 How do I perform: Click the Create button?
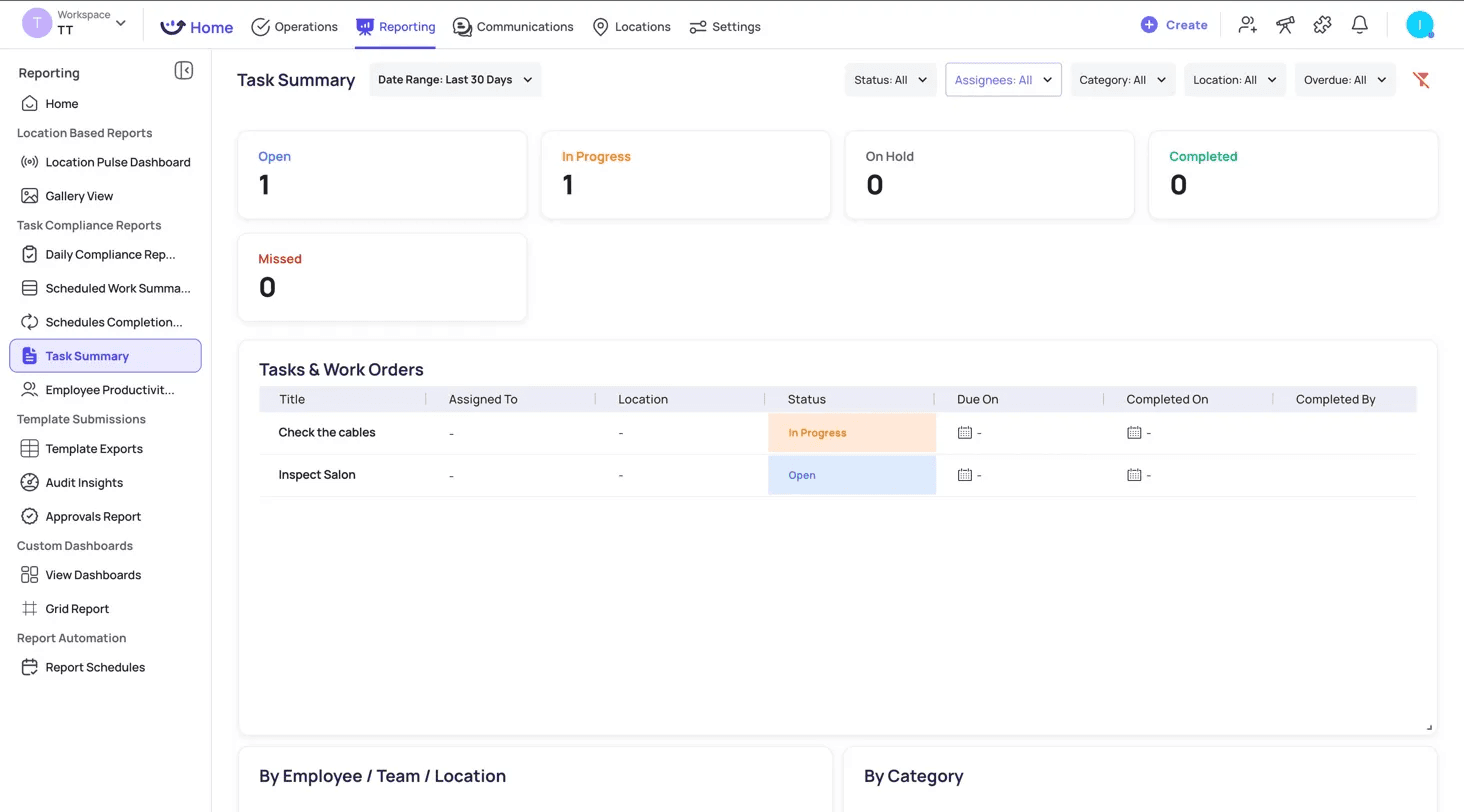[x=1174, y=25]
